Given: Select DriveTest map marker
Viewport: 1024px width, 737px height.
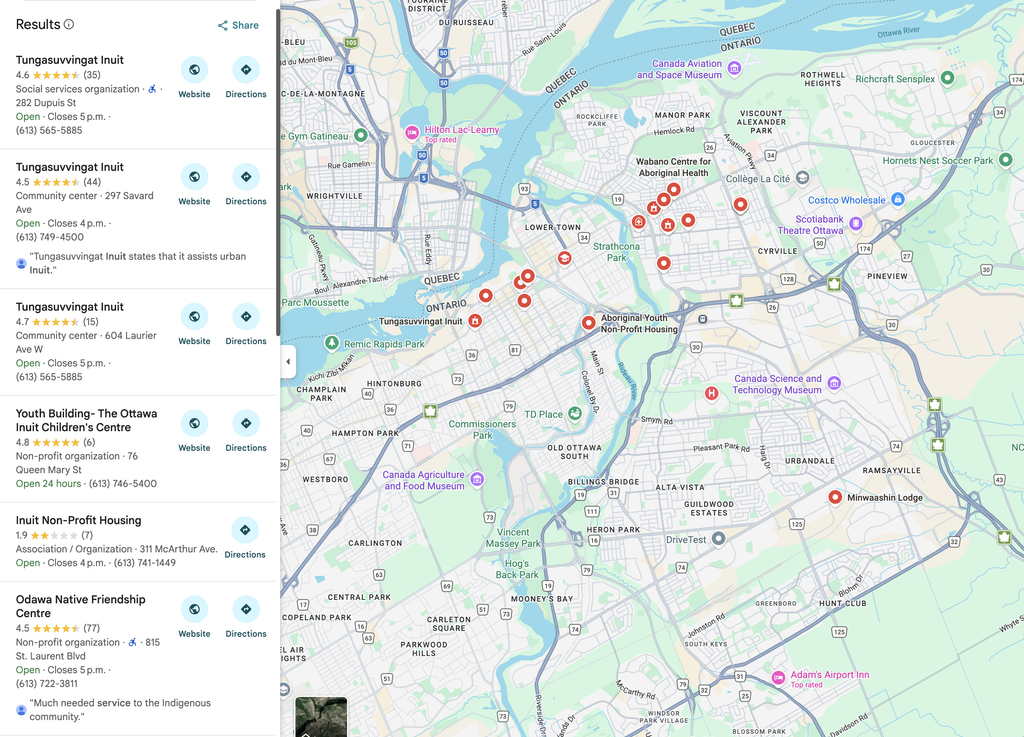Looking at the screenshot, I should tap(718, 539).
